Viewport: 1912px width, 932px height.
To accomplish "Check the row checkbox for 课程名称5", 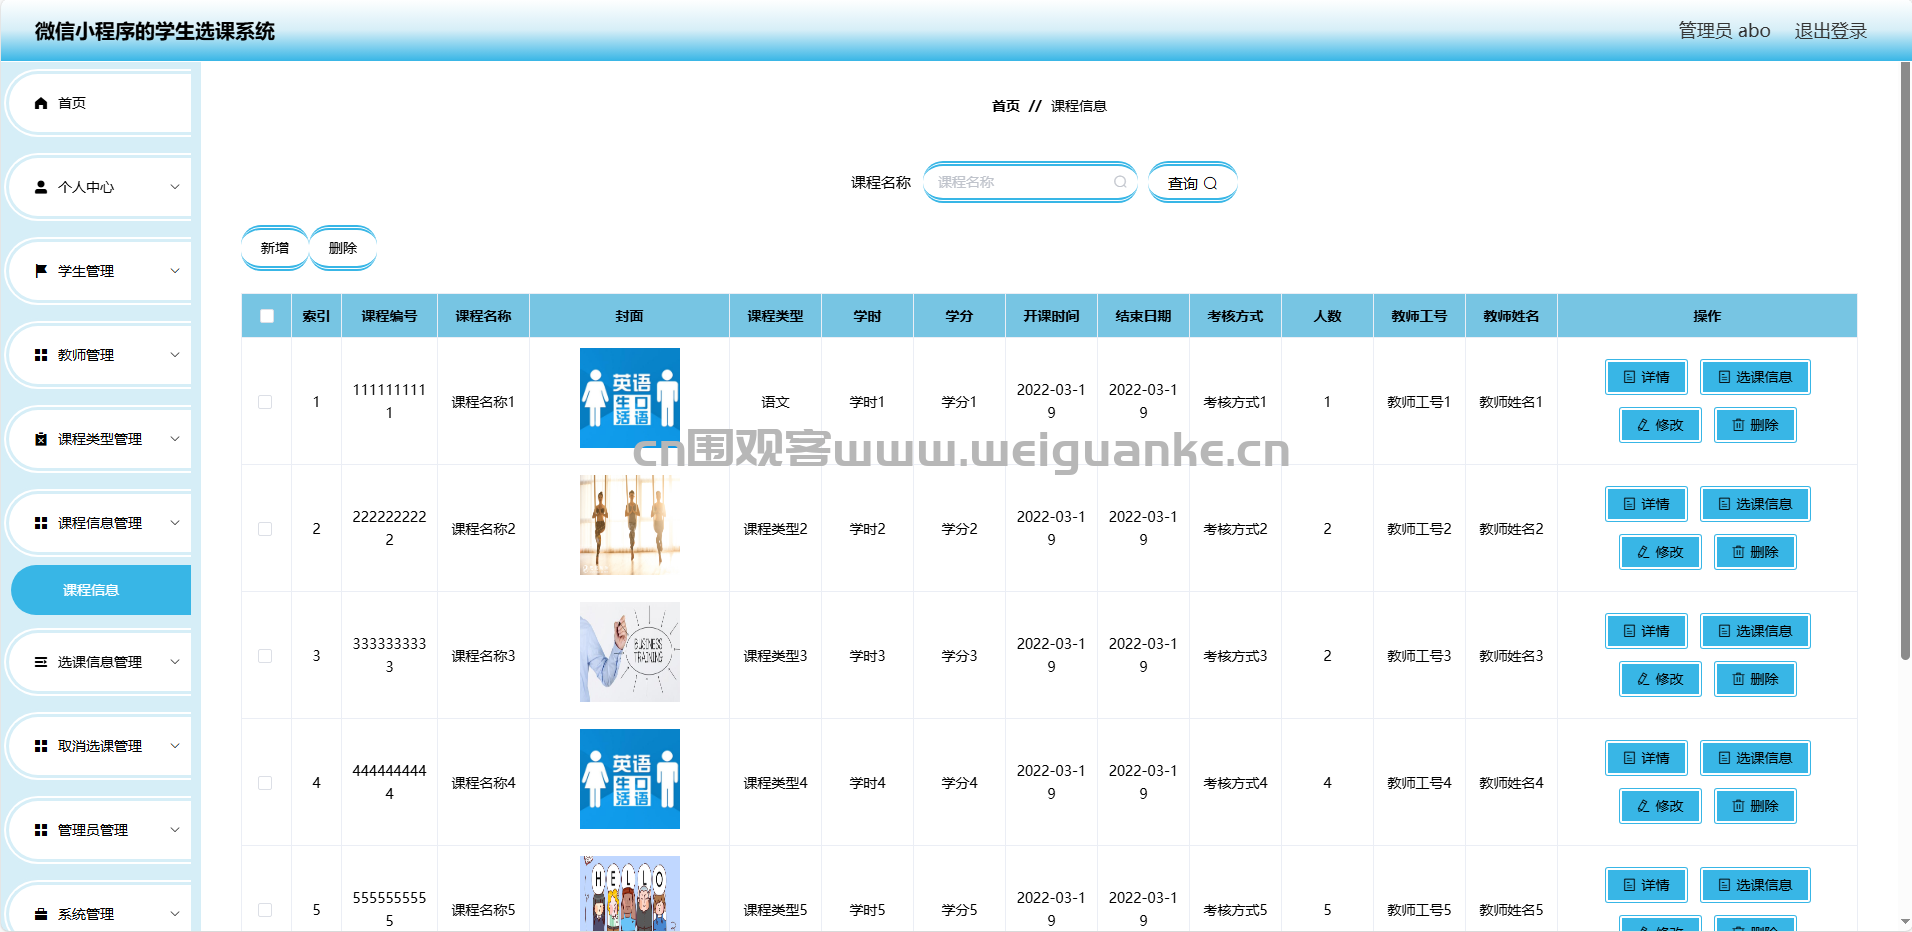I will click(x=265, y=910).
